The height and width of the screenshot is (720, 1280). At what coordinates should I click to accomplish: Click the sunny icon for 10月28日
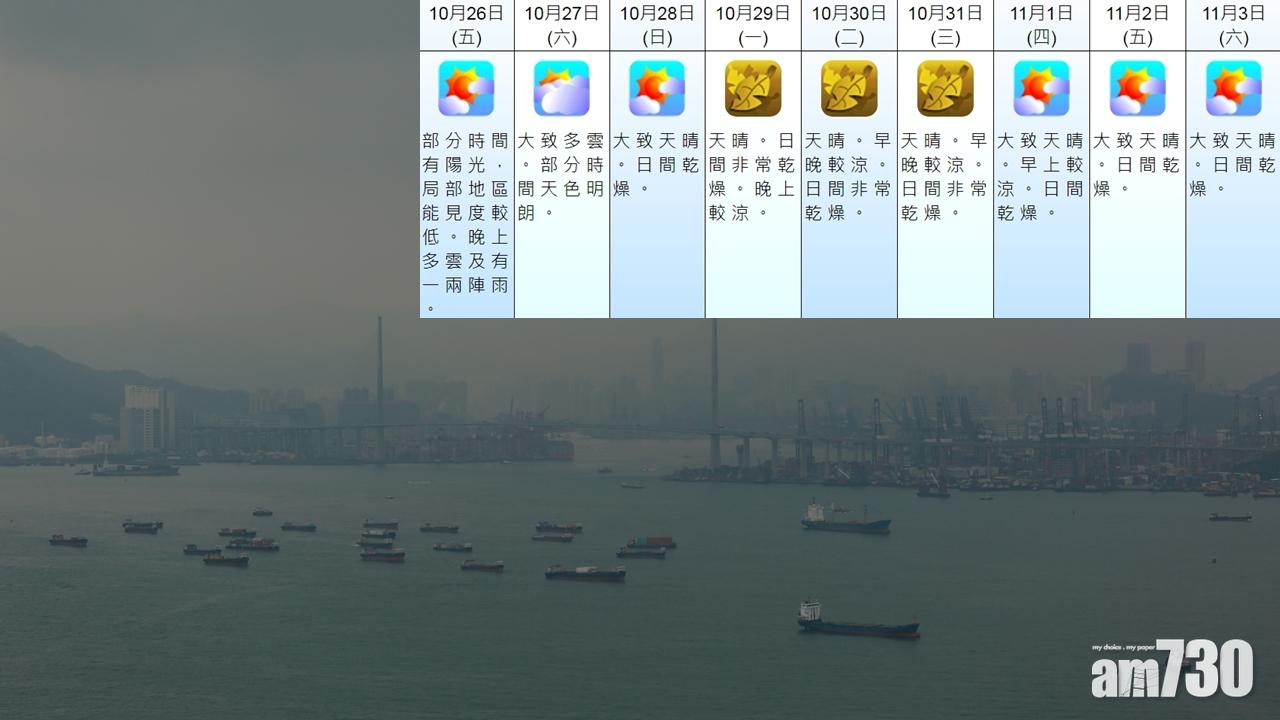pyautogui.click(x=657, y=89)
